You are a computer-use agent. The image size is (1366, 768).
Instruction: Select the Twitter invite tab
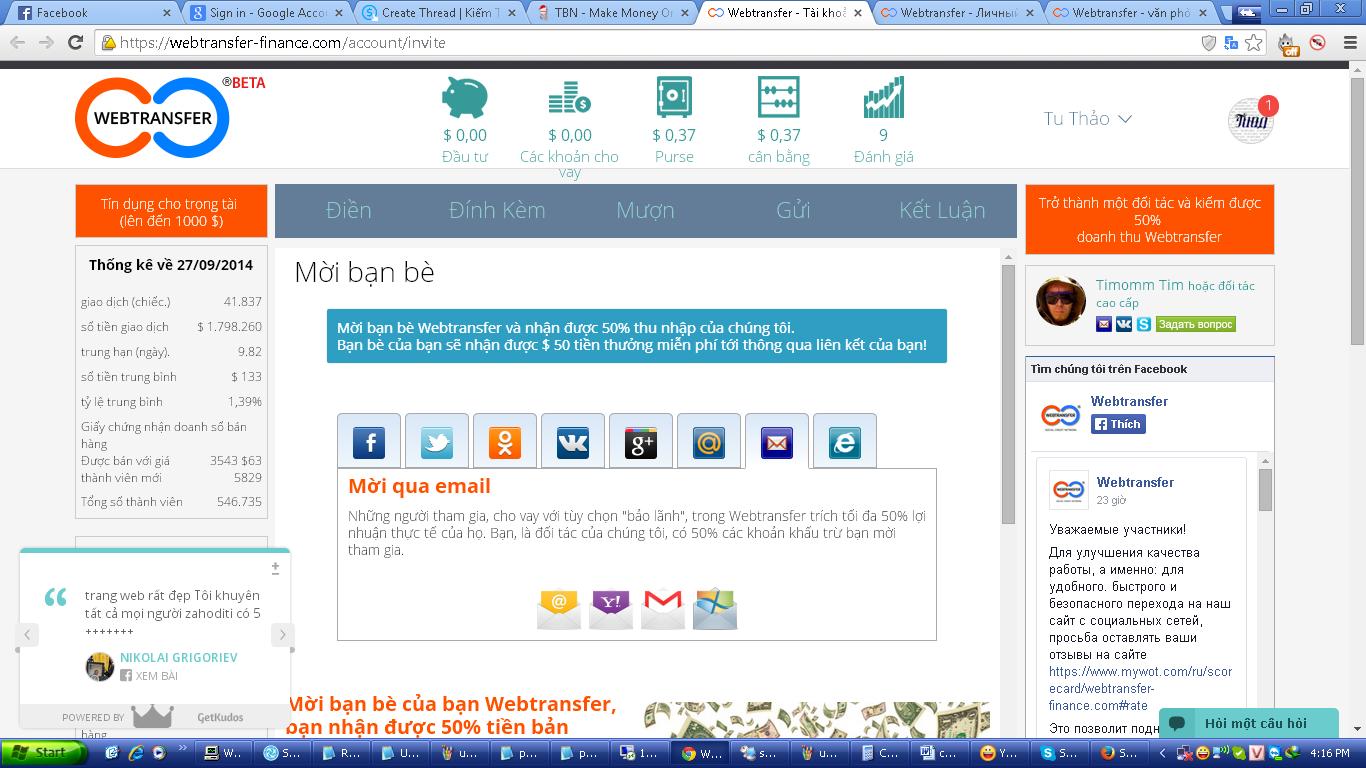click(437, 441)
